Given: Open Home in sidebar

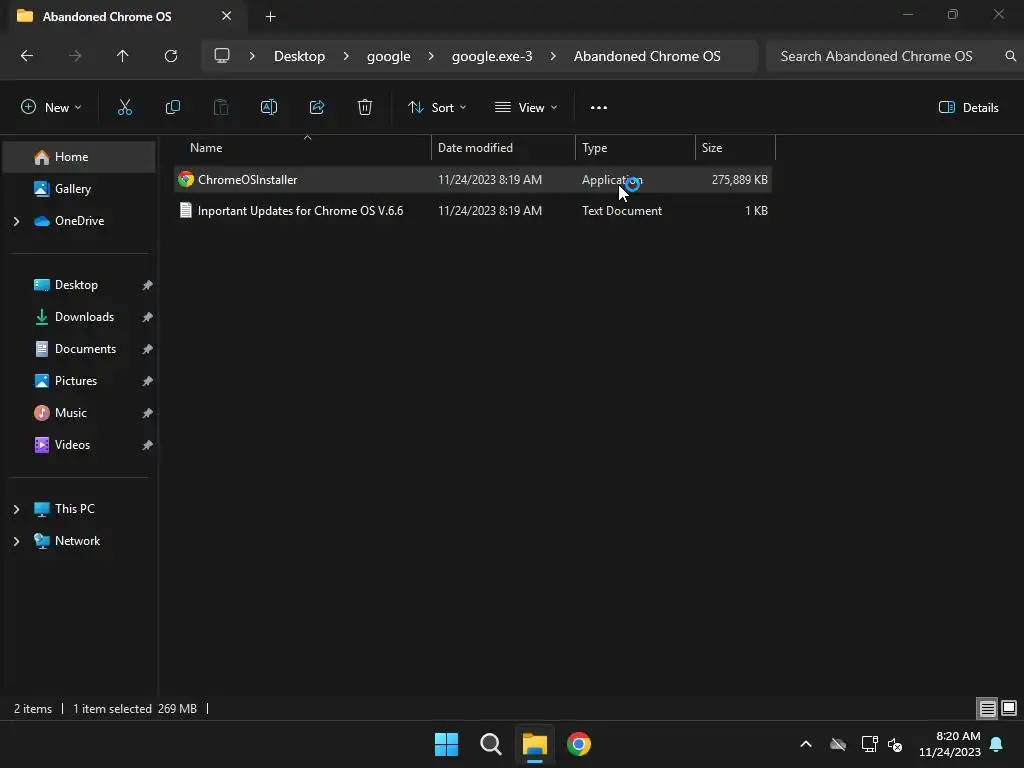Looking at the screenshot, I should (x=79, y=157).
